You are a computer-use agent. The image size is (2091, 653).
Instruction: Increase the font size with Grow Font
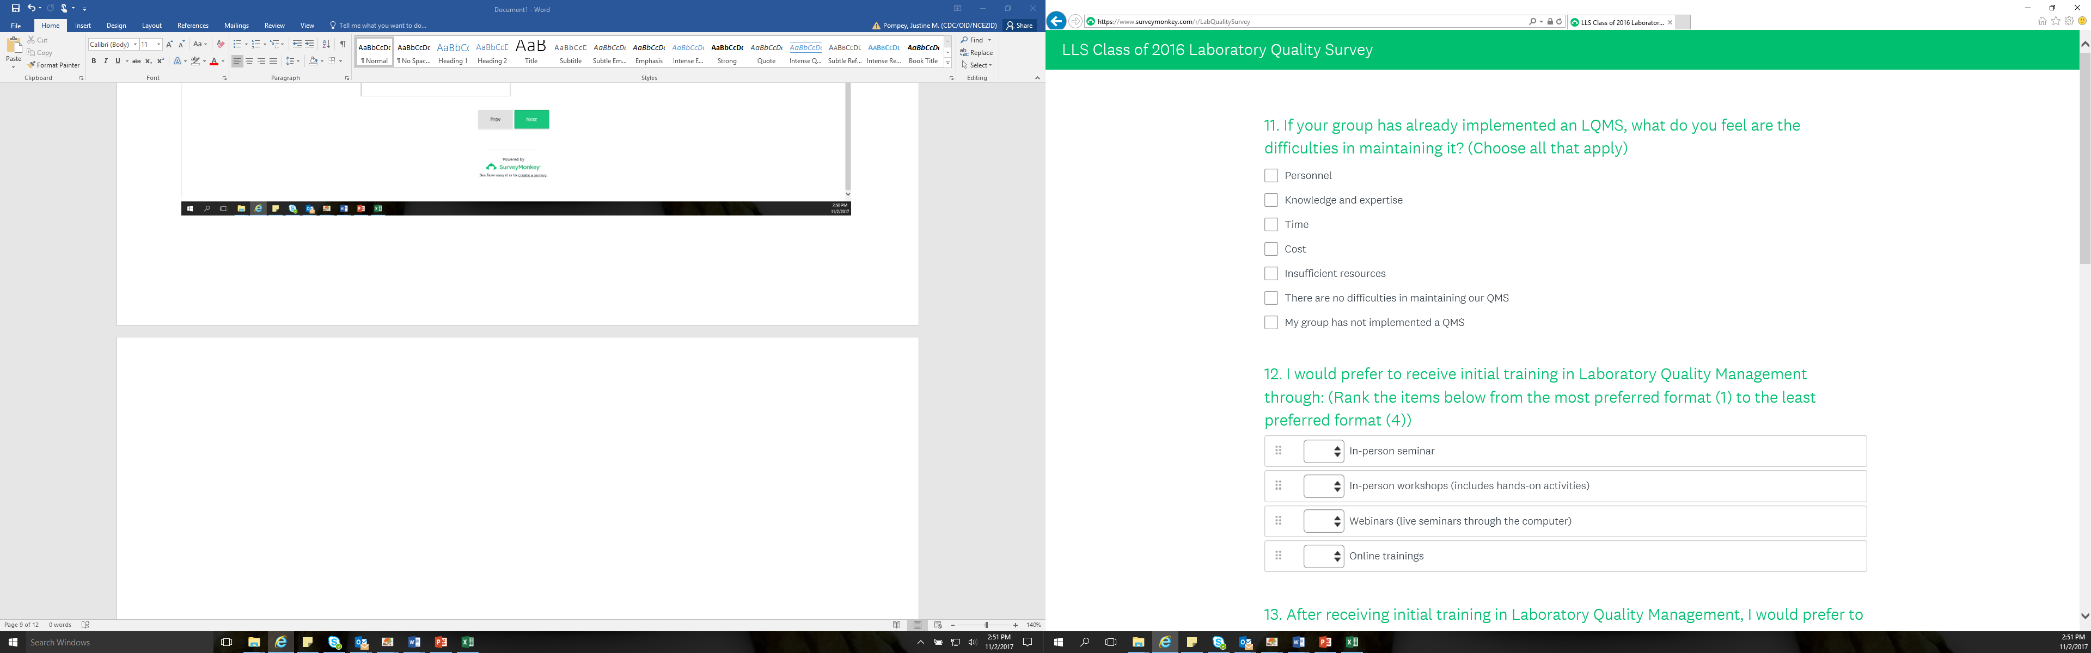click(x=170, y=44)
